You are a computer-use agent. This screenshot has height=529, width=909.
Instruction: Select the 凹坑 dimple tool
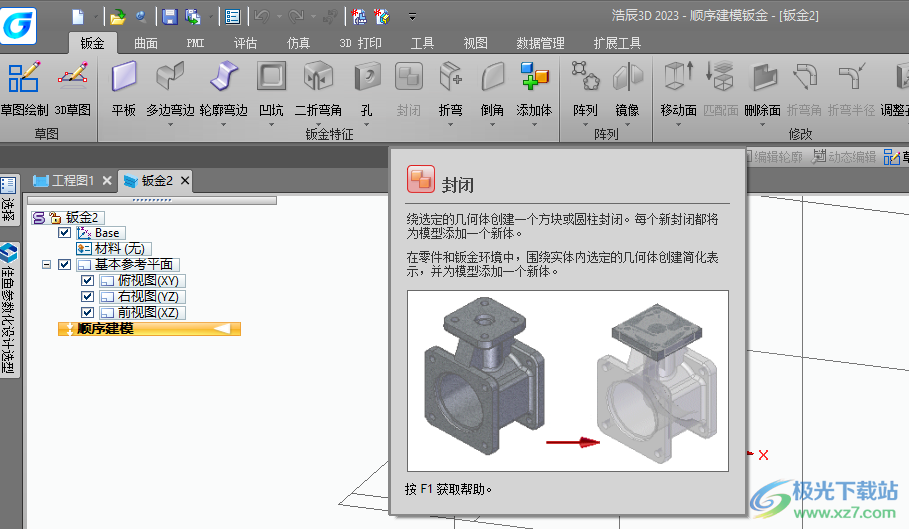point(271,88)
